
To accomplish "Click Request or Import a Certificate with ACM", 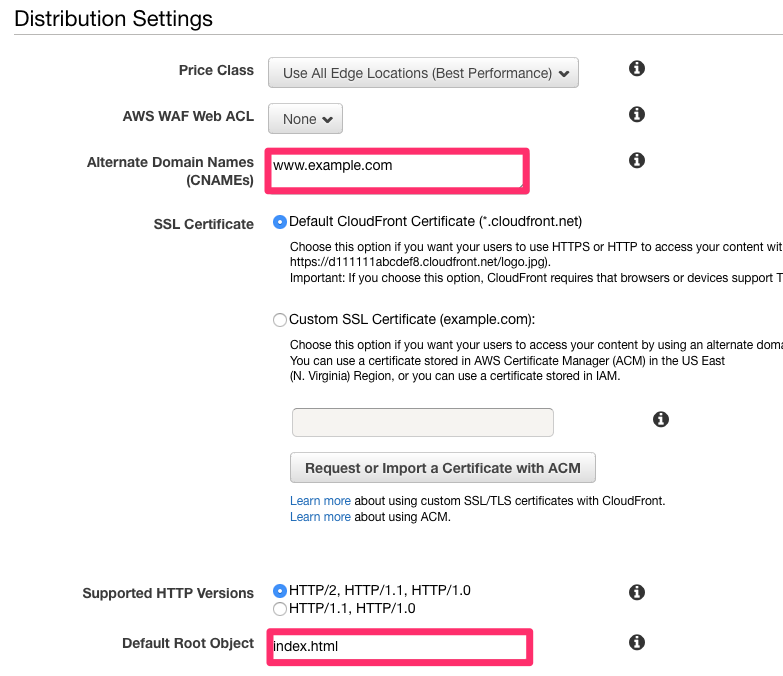I will pyautogui.click(x=443, y=467).
